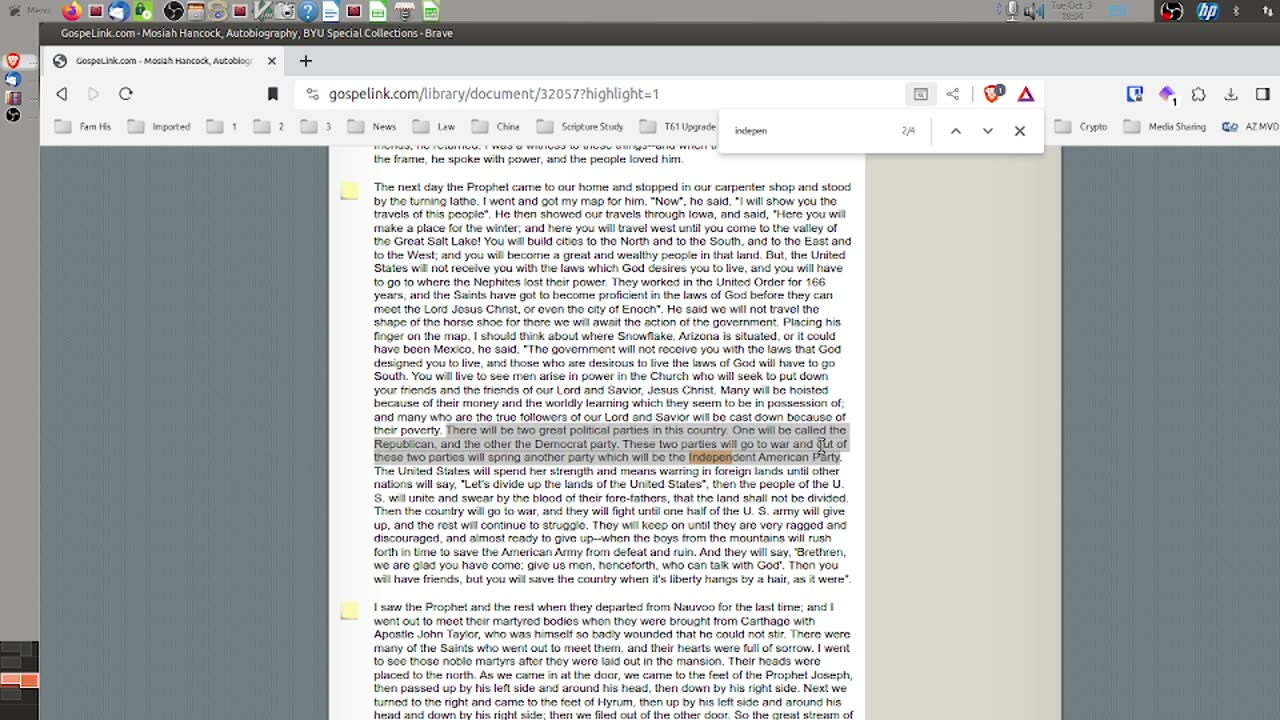Click the yellow note icon beside 'I saw the Prophet'
This screenshot has width=1280, height=720.
(349, 610)
